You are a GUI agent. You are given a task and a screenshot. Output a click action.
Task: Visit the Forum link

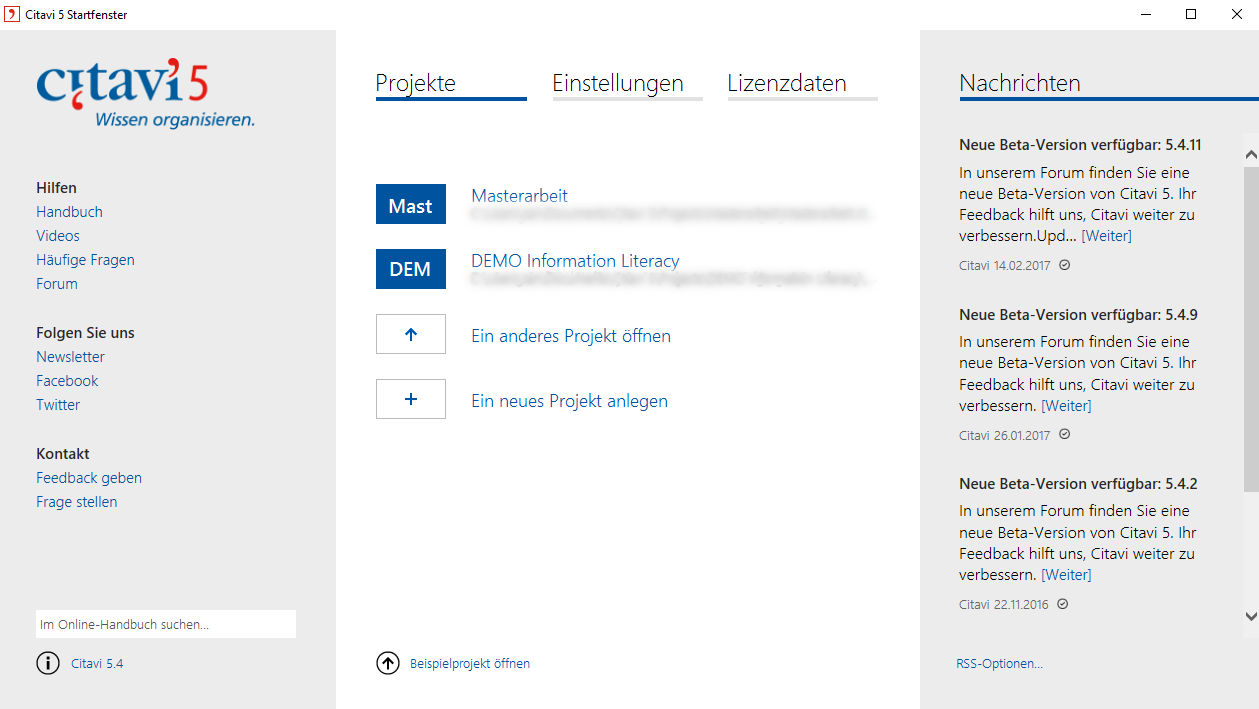coord(57,284)
